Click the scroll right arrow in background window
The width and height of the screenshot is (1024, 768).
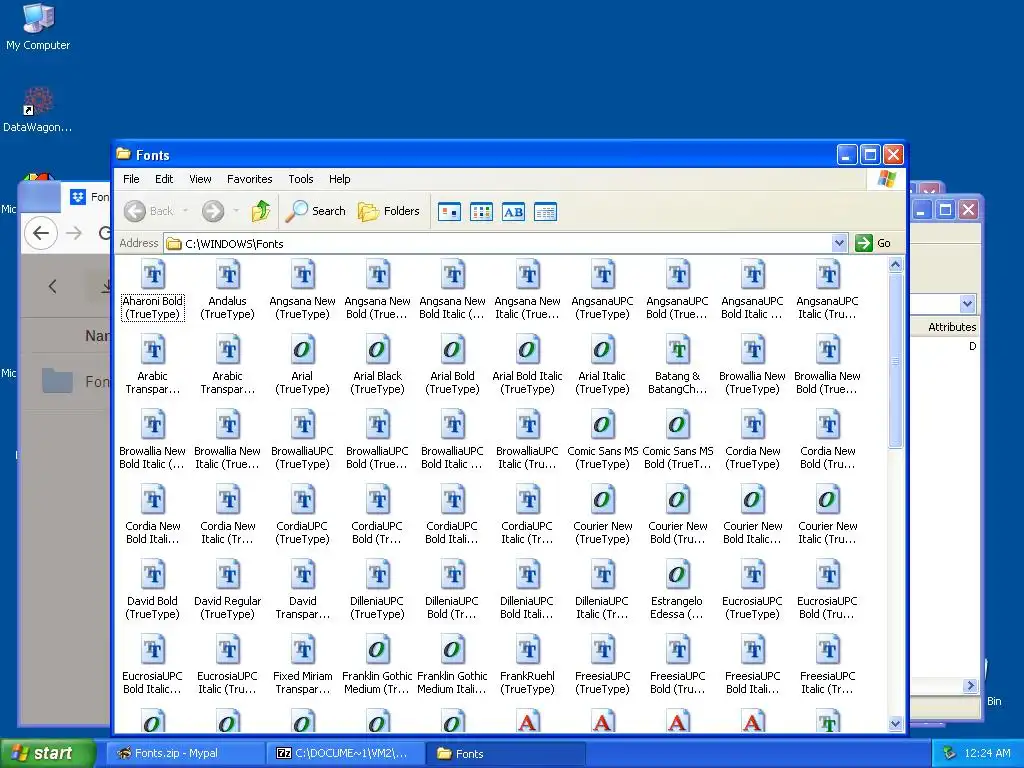click(x=970, y=685)
